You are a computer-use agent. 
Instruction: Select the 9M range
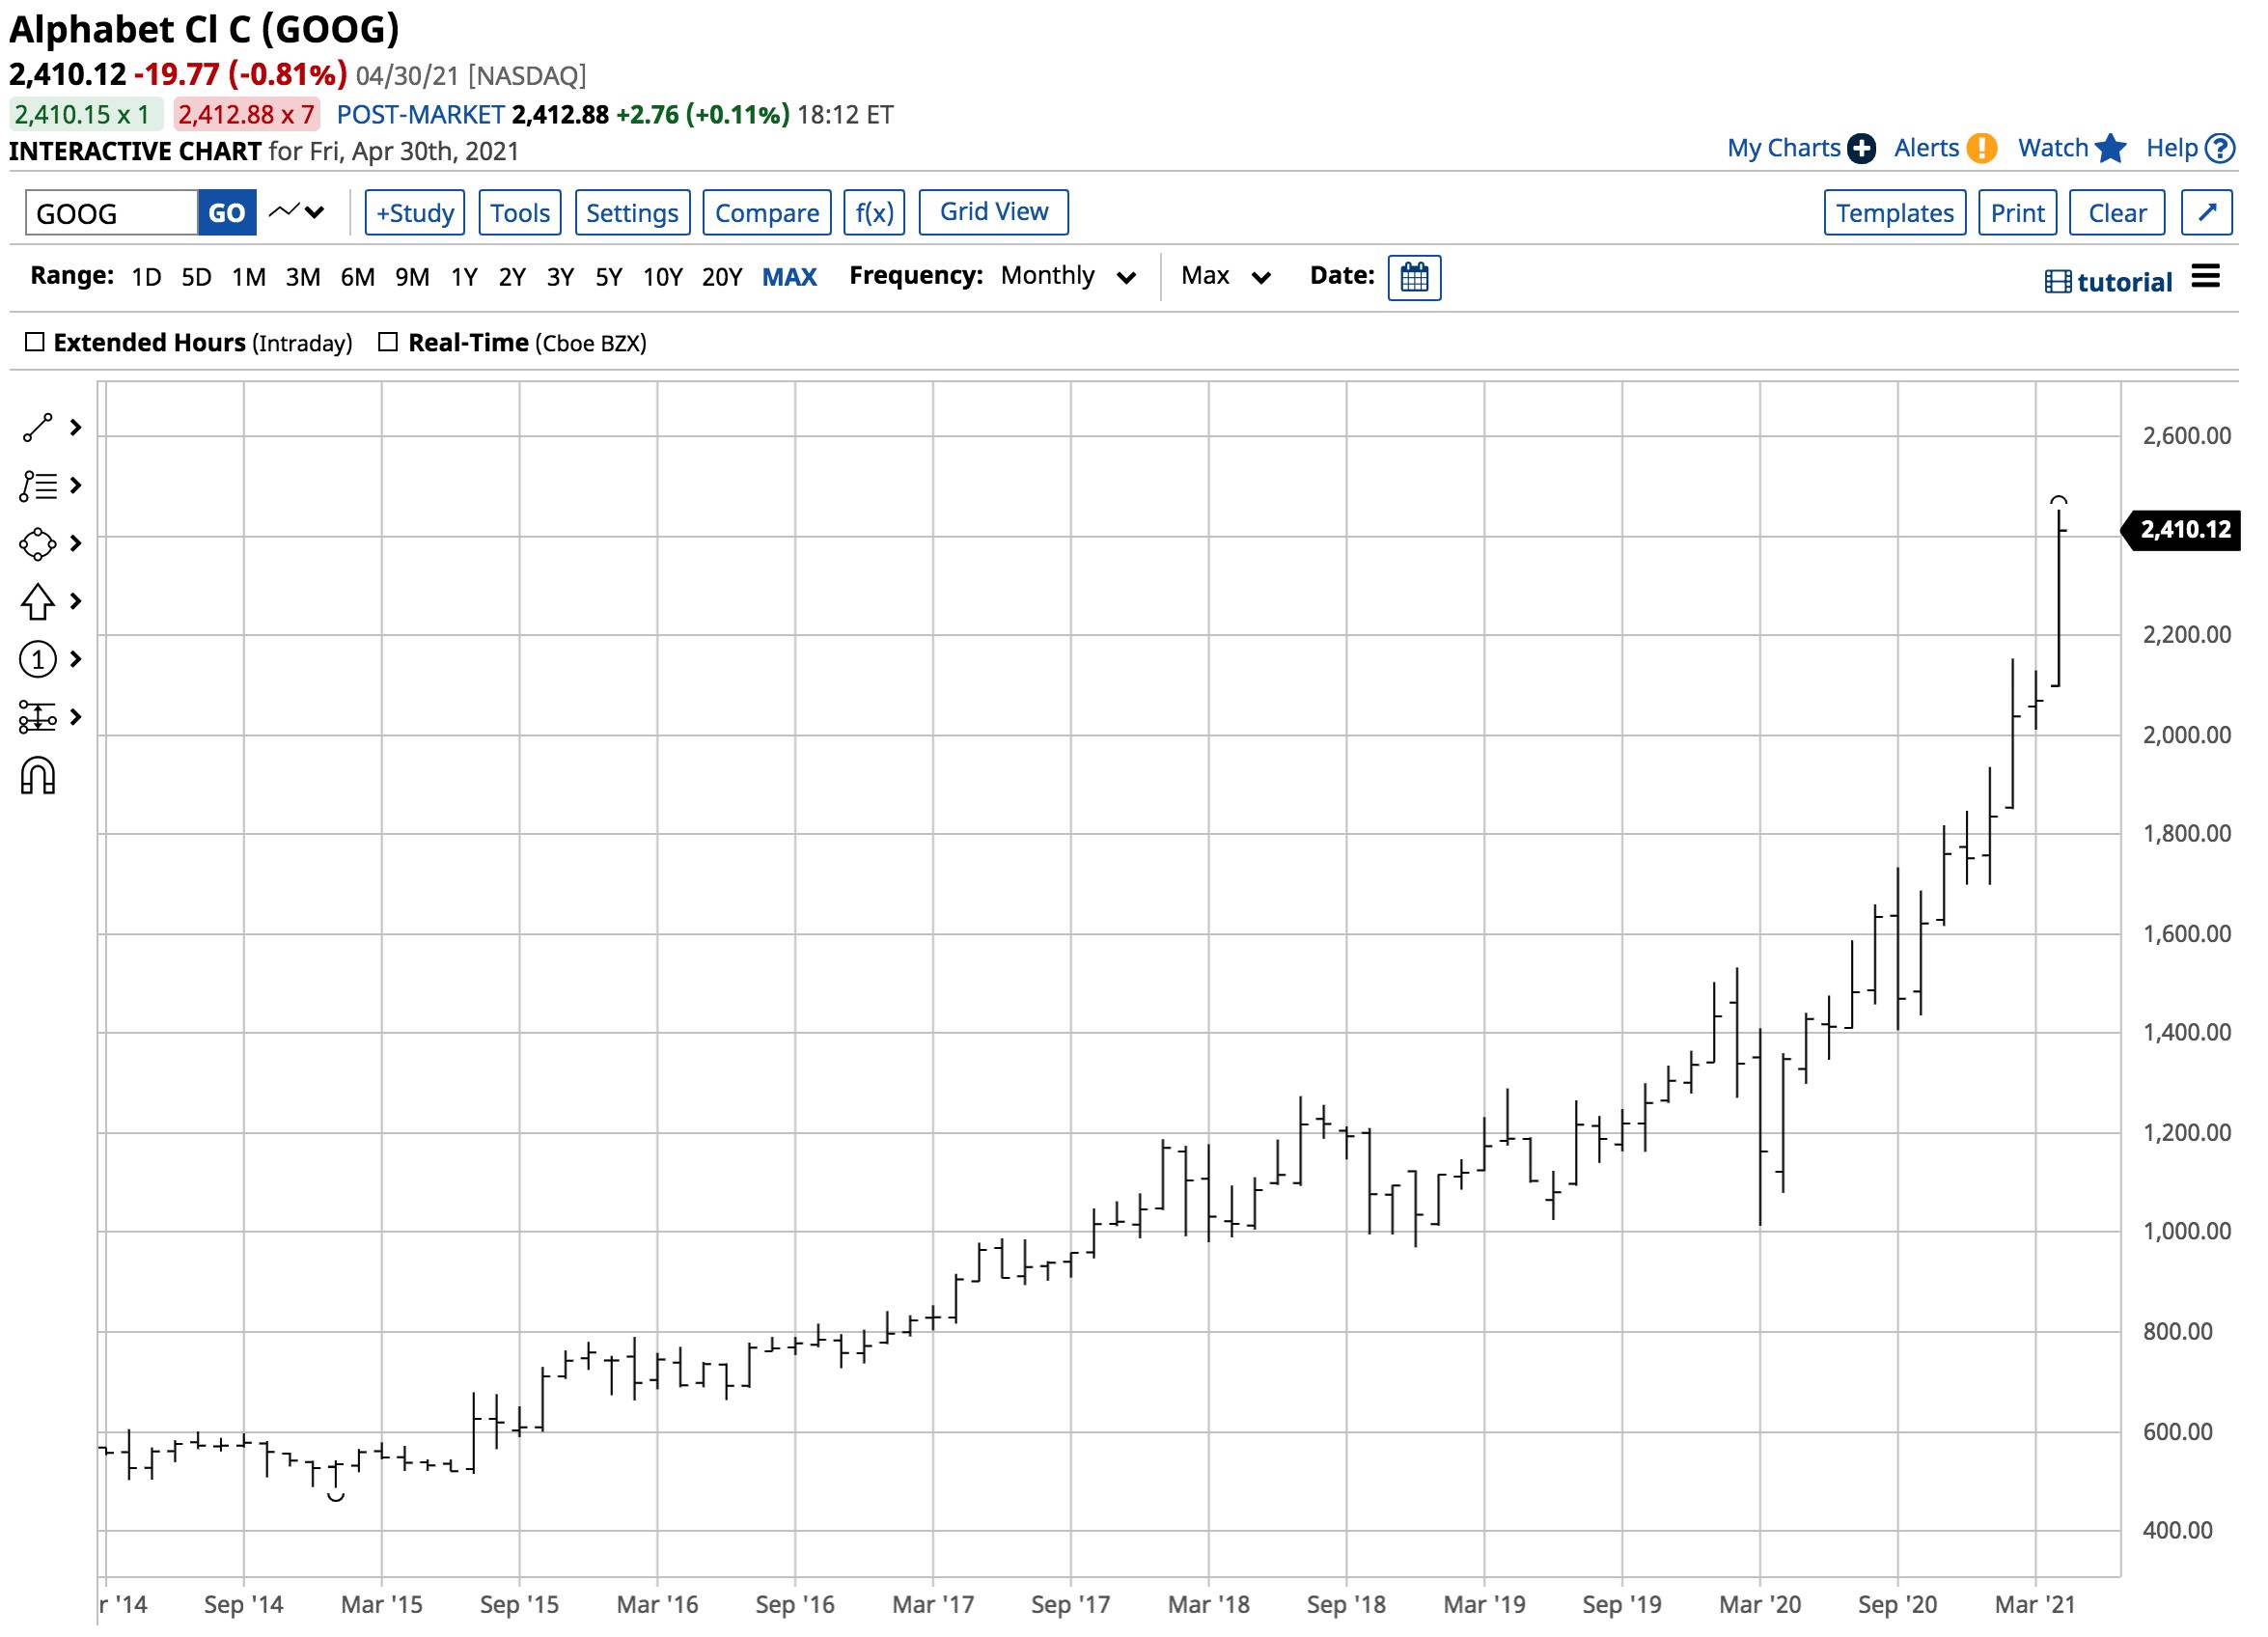(x=413, y=278)
